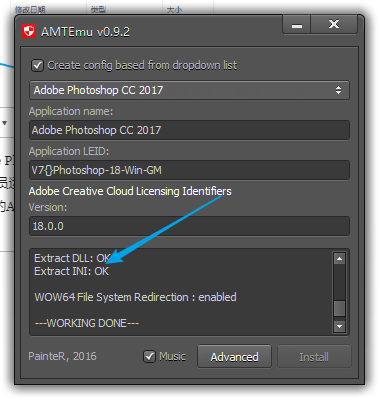This screenshot has height=399, width=379.
Task: Click inside the log output area
Action: pos(182,292)
